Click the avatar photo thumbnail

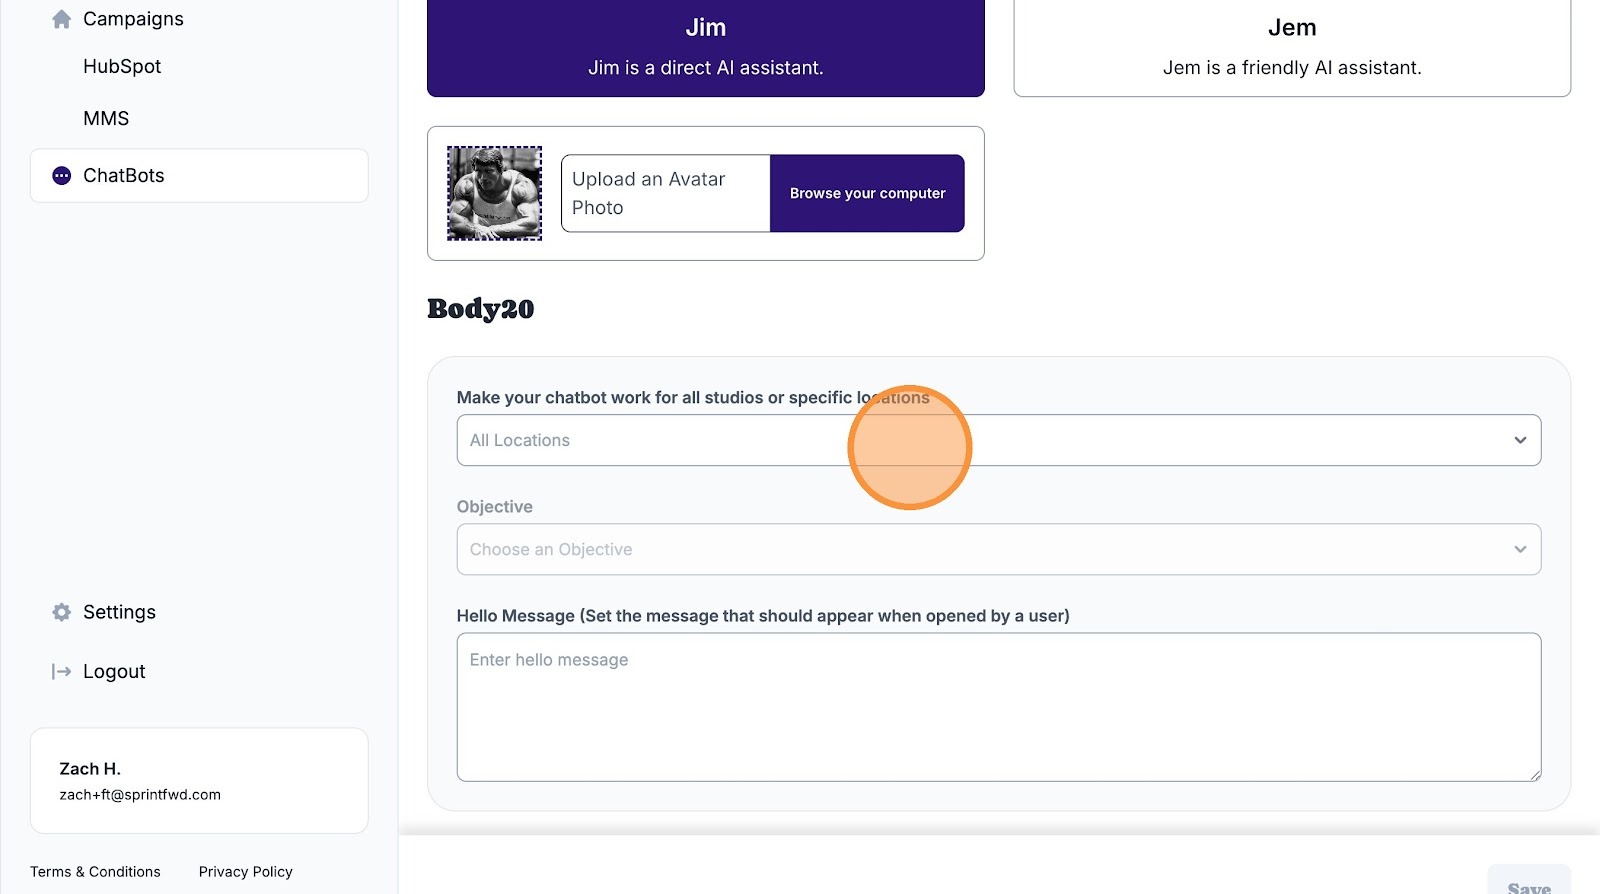coord(494,193)
